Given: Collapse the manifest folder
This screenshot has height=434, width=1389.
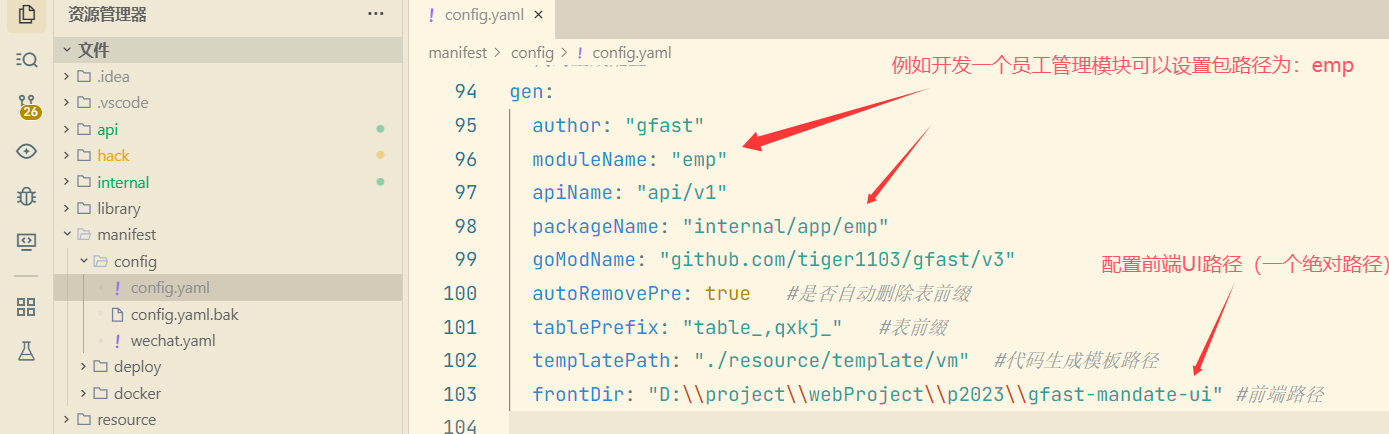Looking at the screenshot, I should pyautogui.click(x=126, y=235).
